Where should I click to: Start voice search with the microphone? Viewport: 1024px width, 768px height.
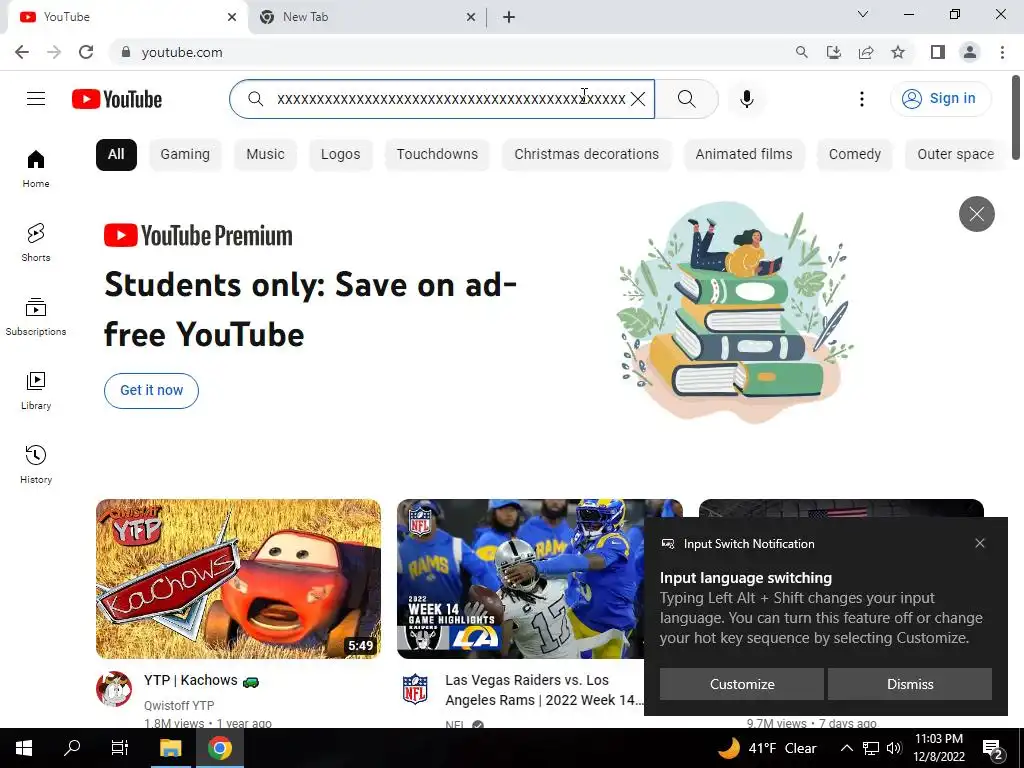pyautogui.click(x=747, y=99)
